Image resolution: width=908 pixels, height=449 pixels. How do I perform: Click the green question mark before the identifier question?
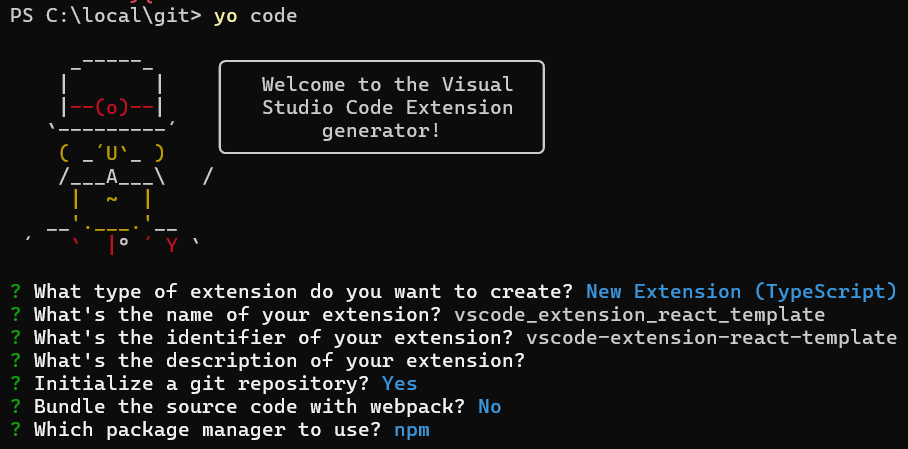point(16,338)
